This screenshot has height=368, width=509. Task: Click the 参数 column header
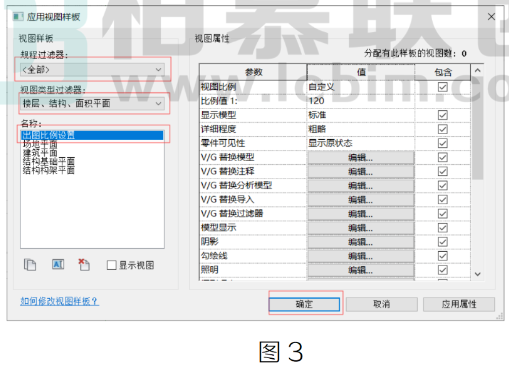pos(253,72)
